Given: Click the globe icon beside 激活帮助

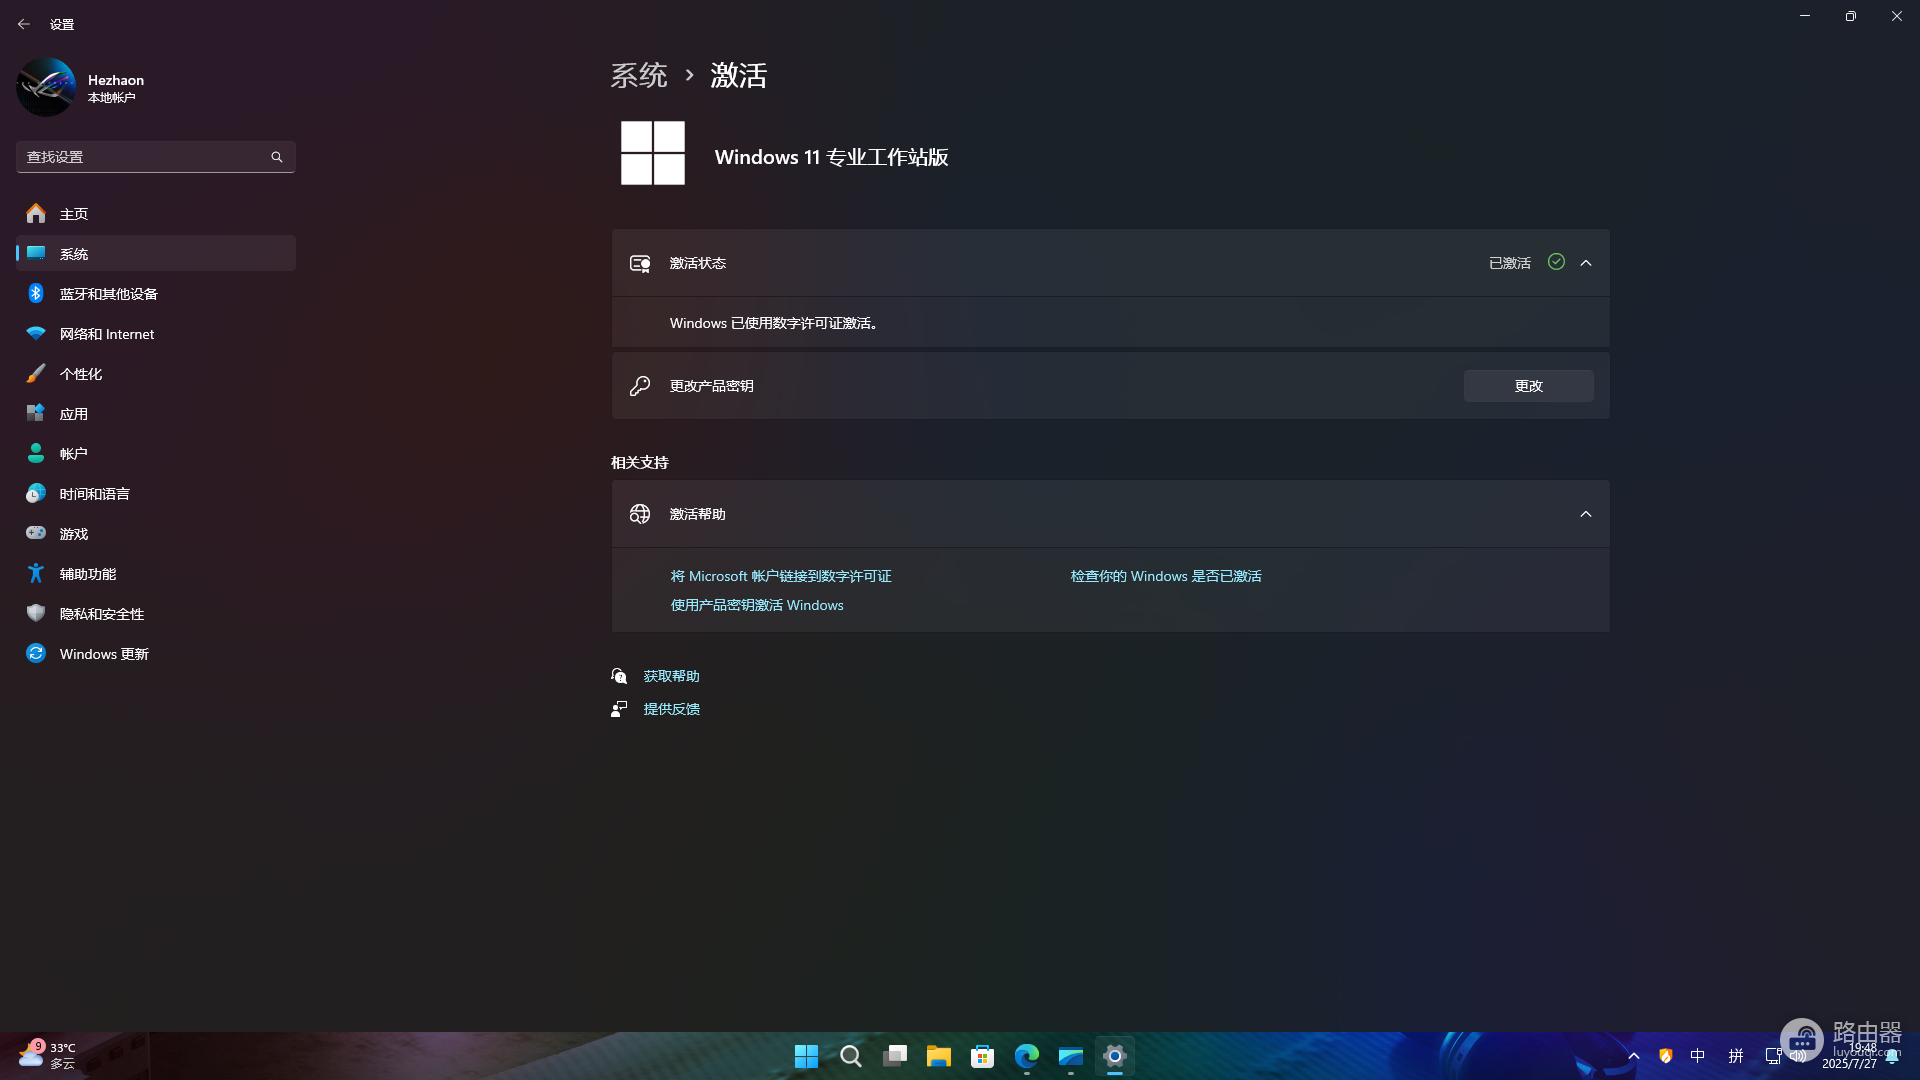Looking at the screenshot, I should pyautogui.click(x=640, y=514).
